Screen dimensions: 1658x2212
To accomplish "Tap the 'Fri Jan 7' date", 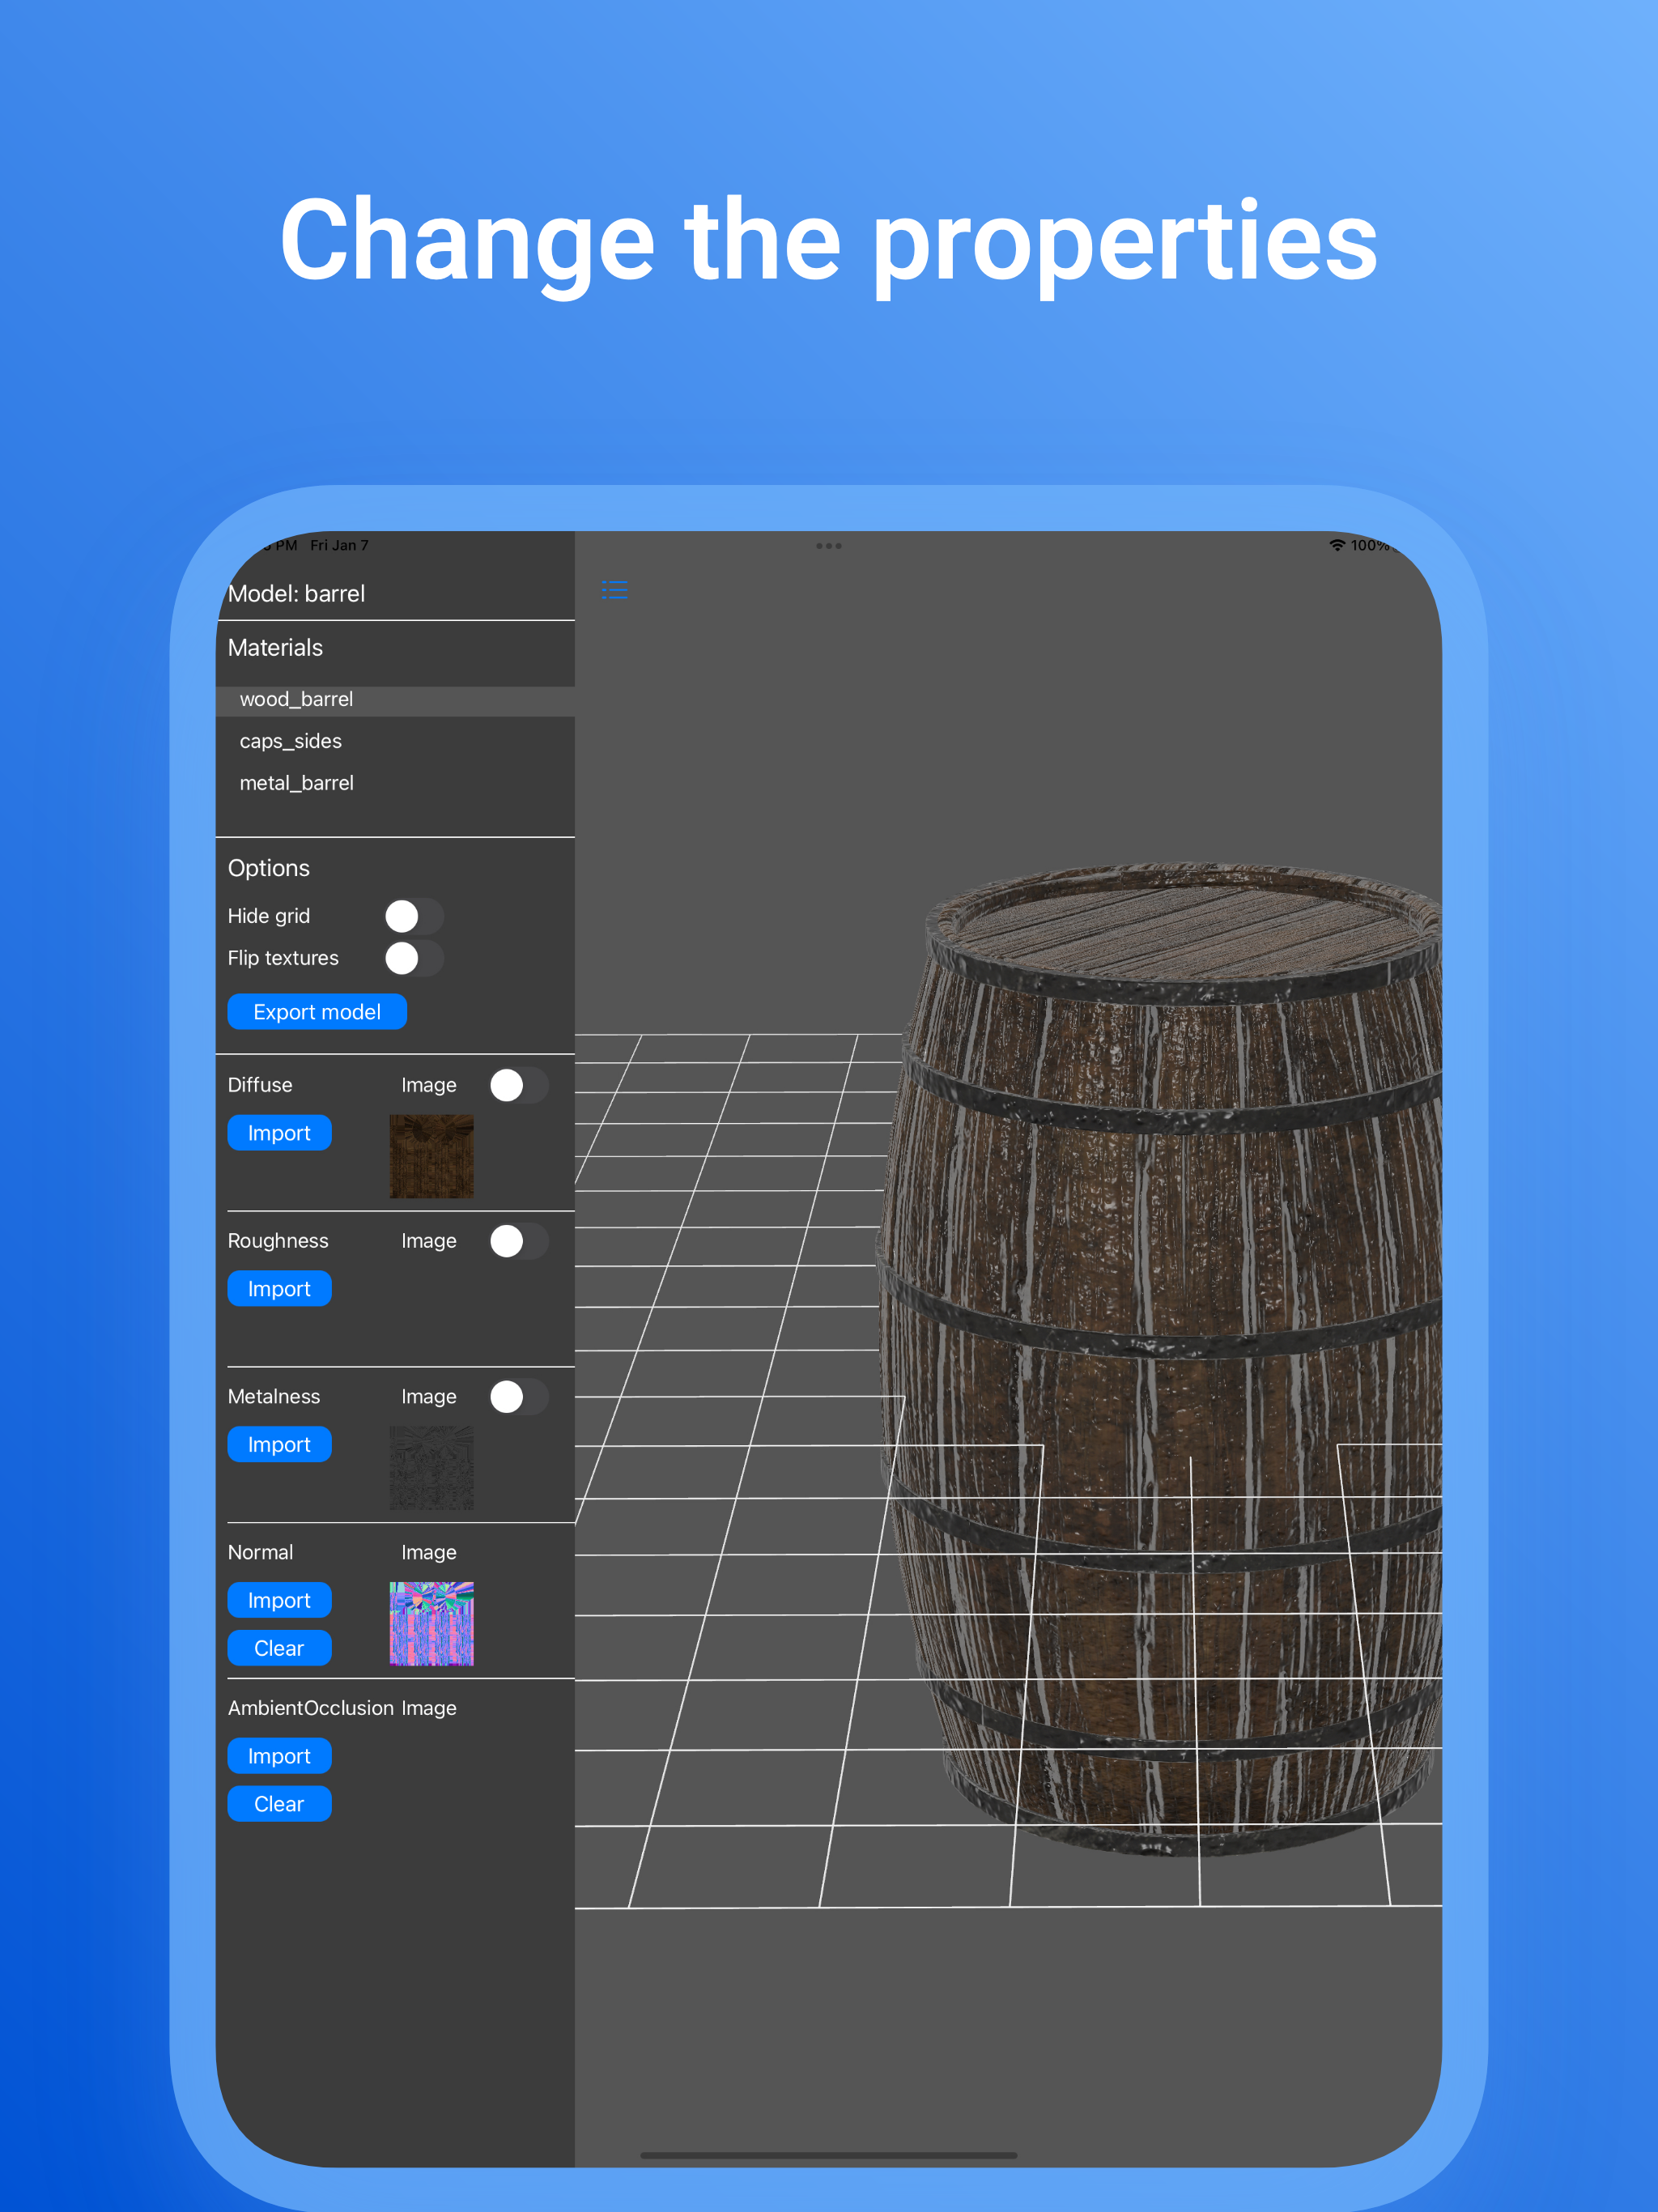I will tap(339, 545).
